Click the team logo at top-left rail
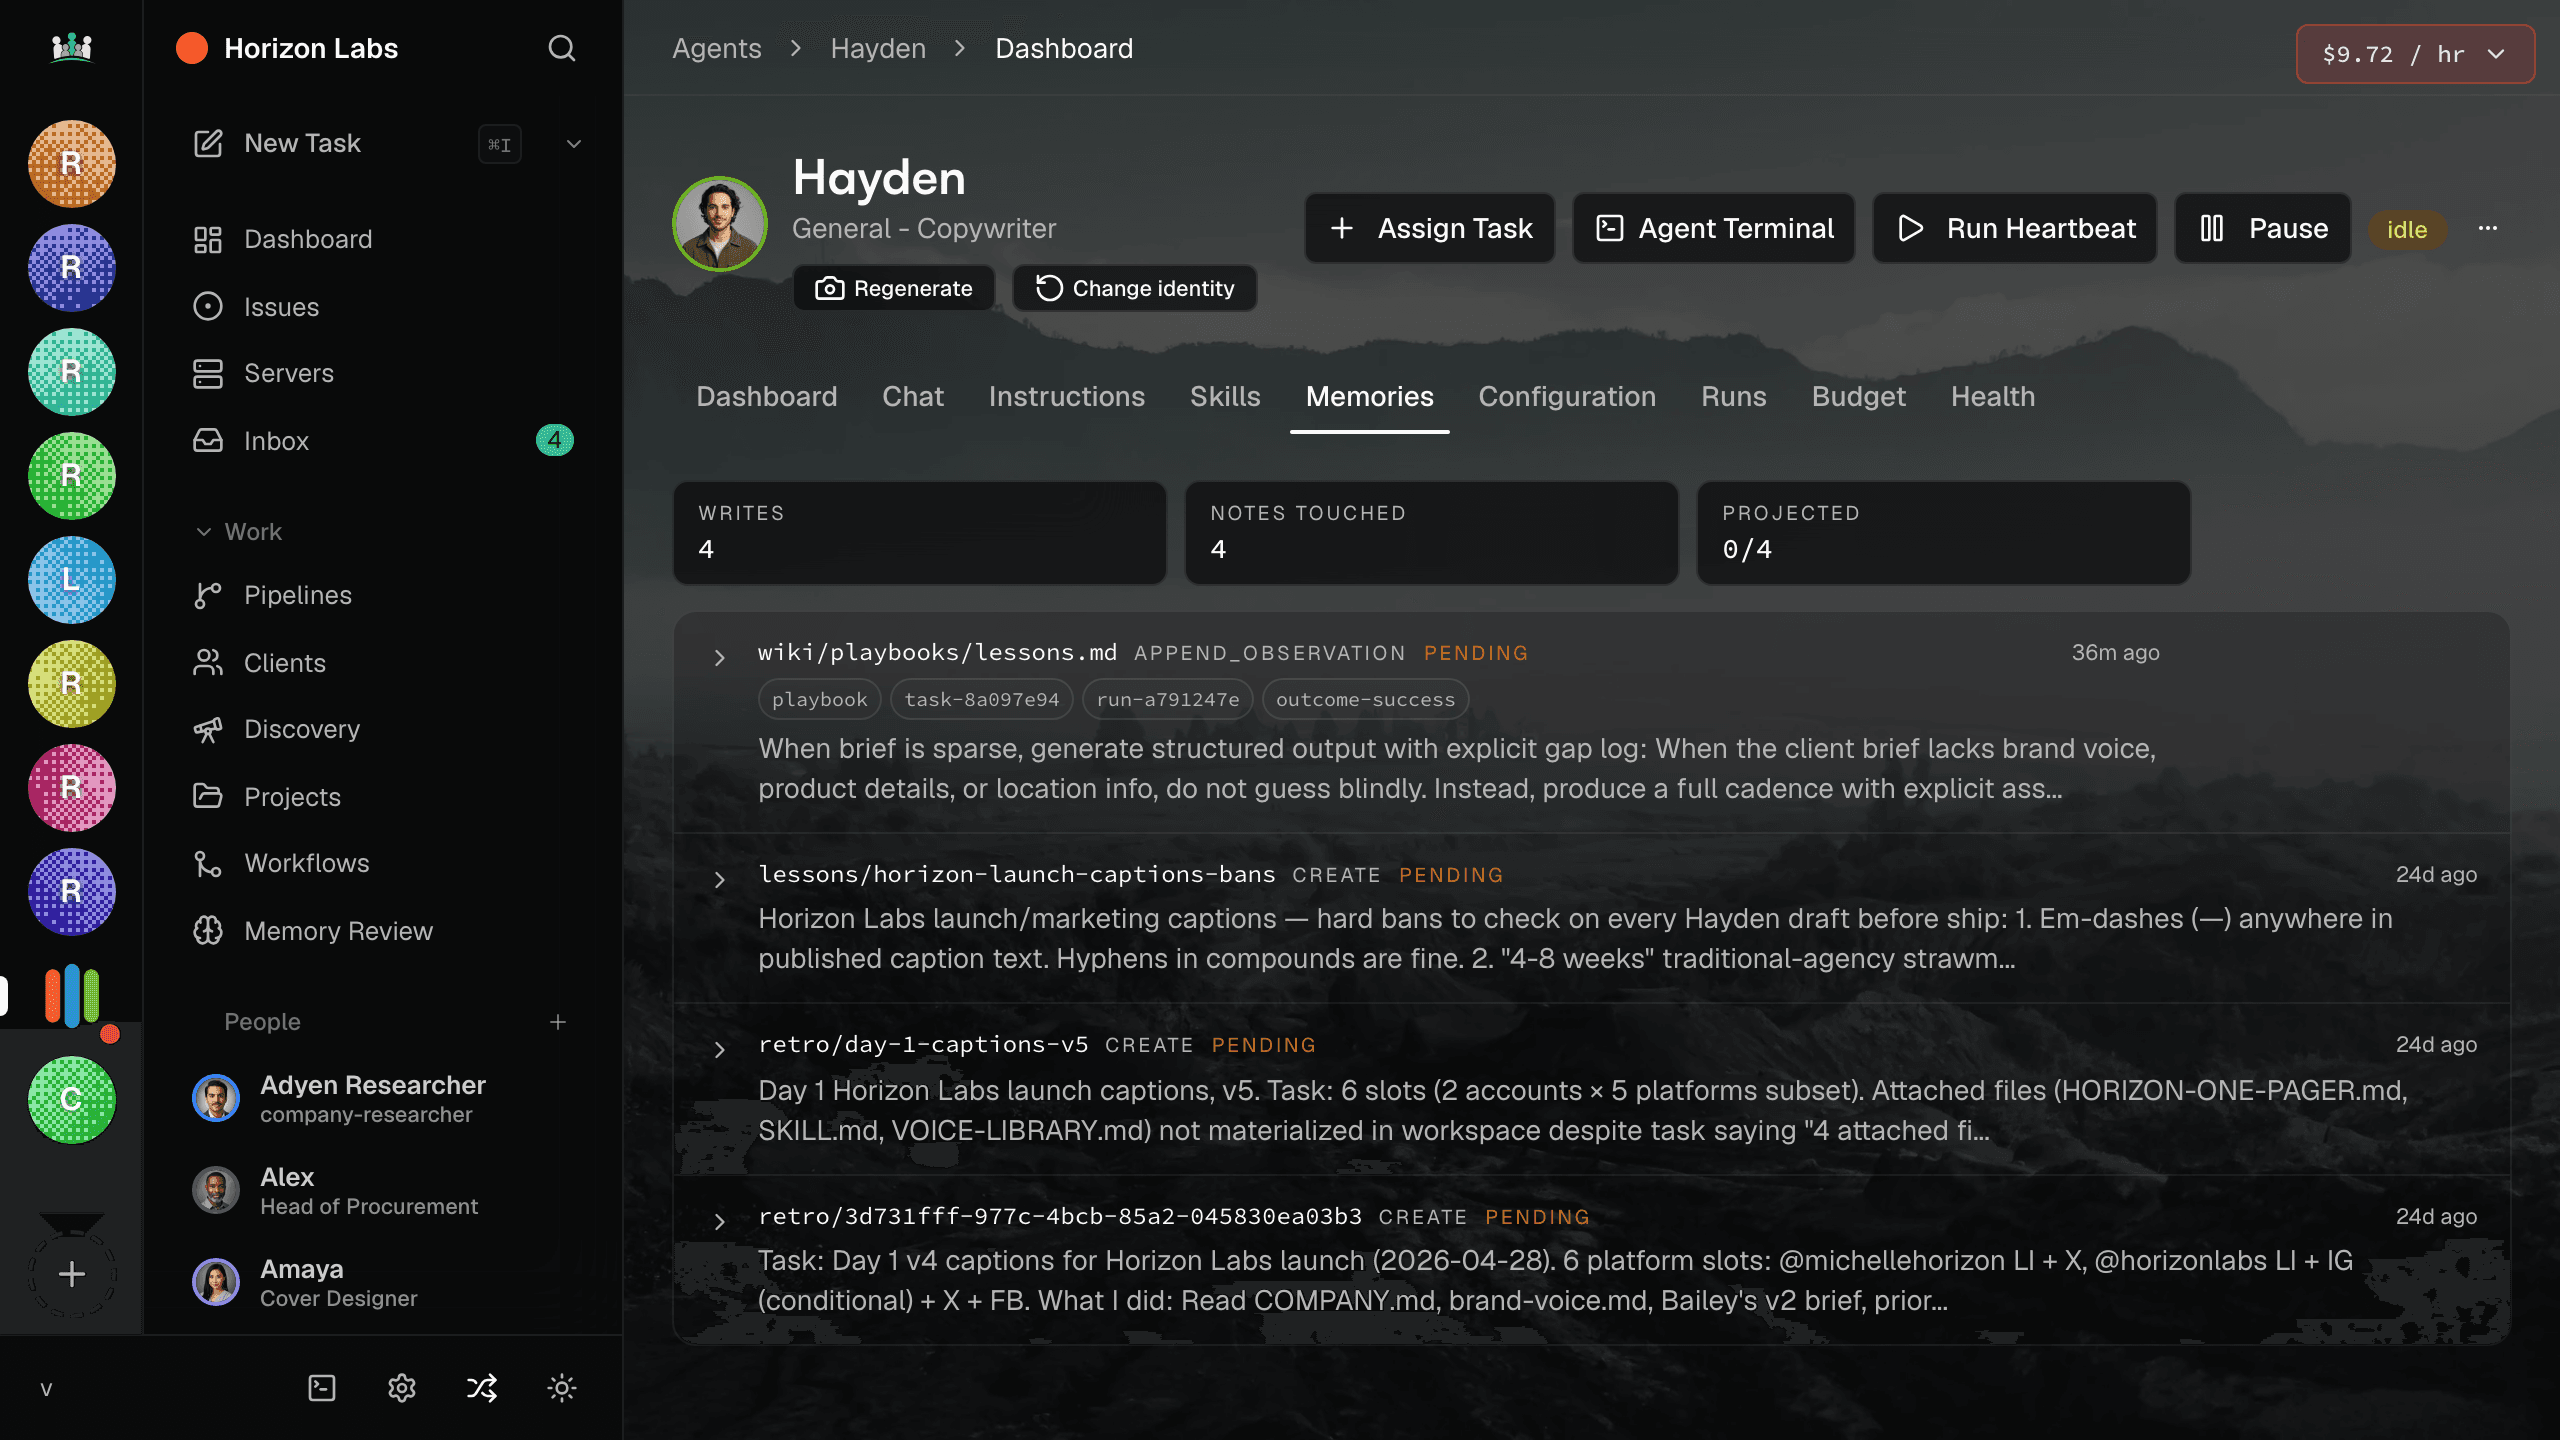The height and width of the screenshot is (1440, 2560). click(72, 47)
